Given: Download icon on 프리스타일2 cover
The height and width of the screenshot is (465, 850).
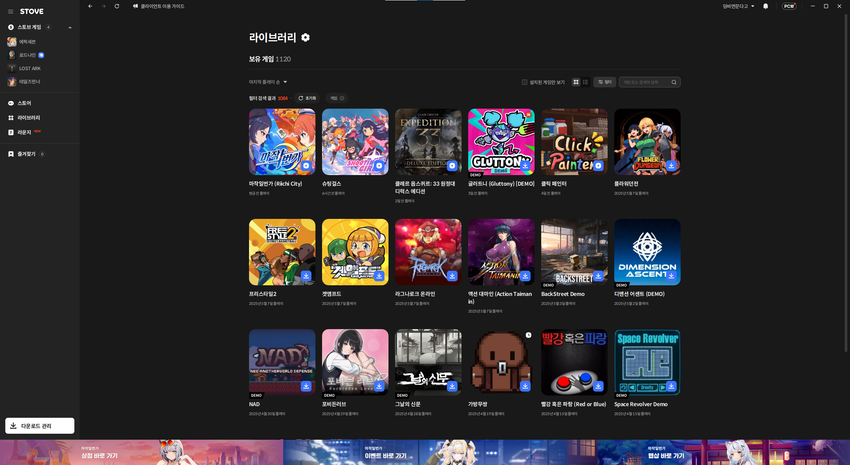Looking at the screenshot, I should click(x=306, y=276).
